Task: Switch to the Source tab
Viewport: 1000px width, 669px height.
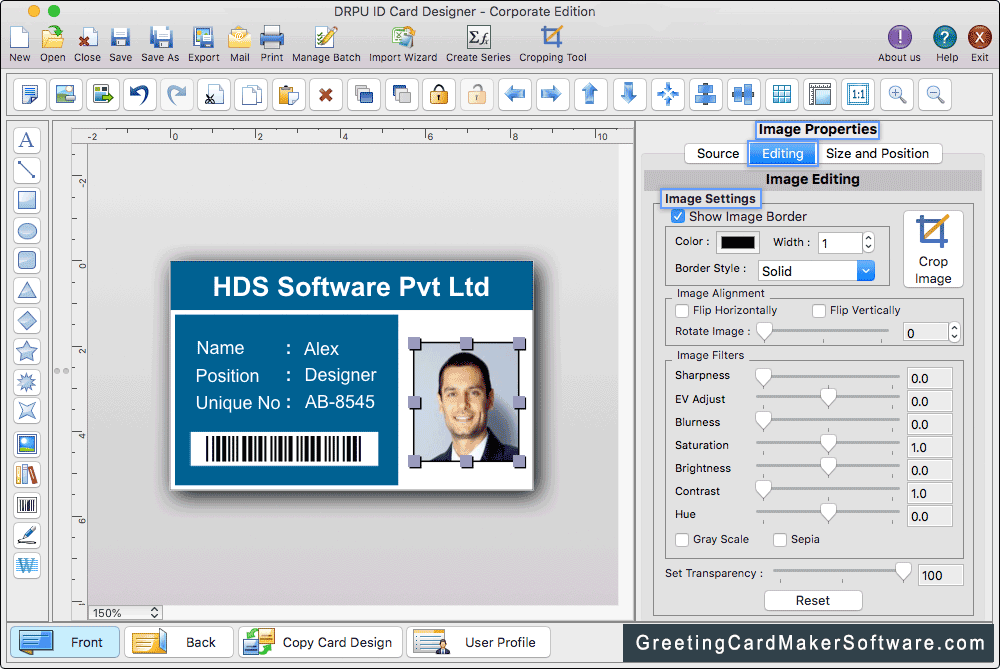Action: 717,154
